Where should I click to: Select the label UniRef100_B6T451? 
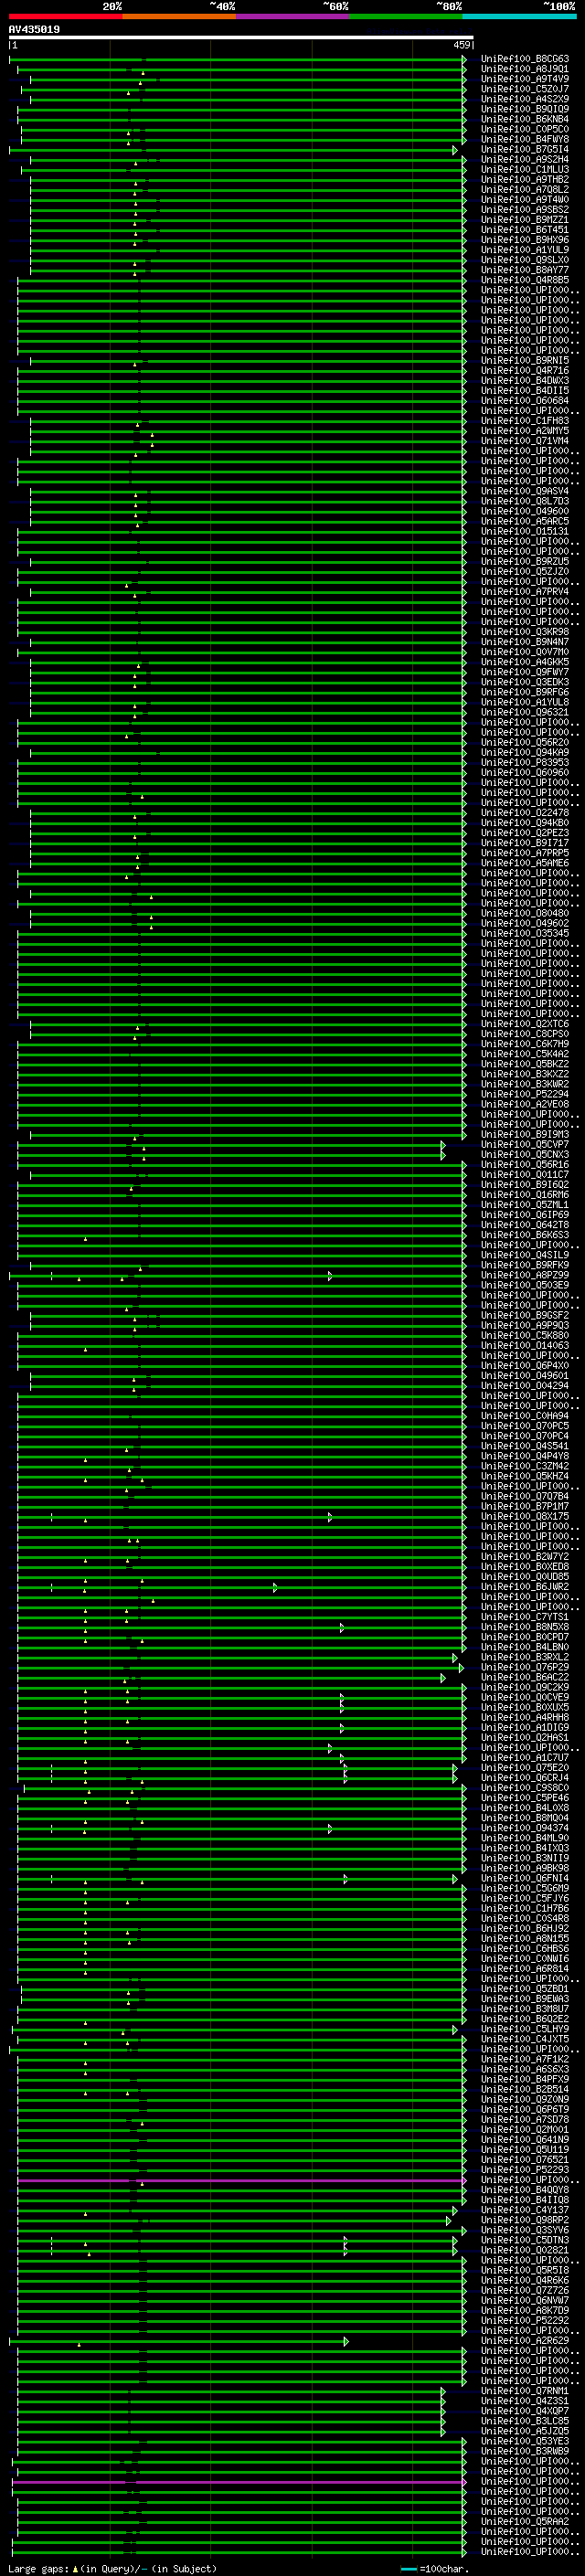(525, 230)
